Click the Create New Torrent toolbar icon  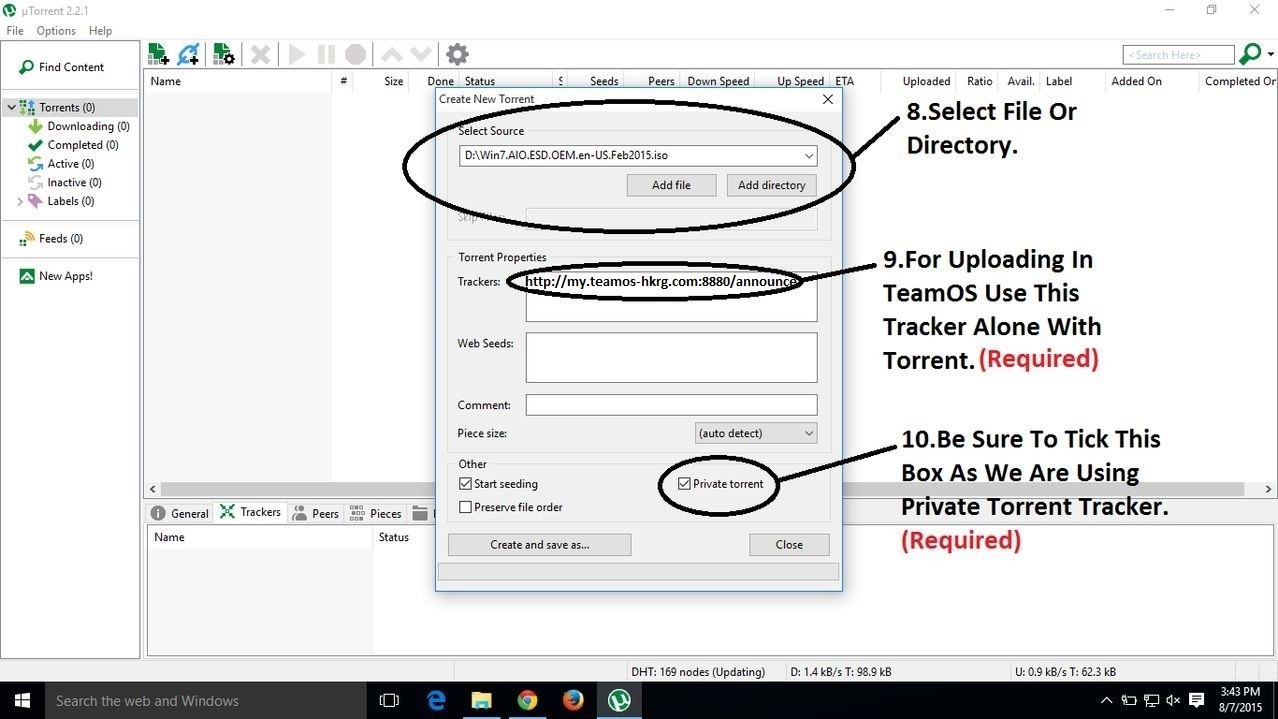point(224,54)
